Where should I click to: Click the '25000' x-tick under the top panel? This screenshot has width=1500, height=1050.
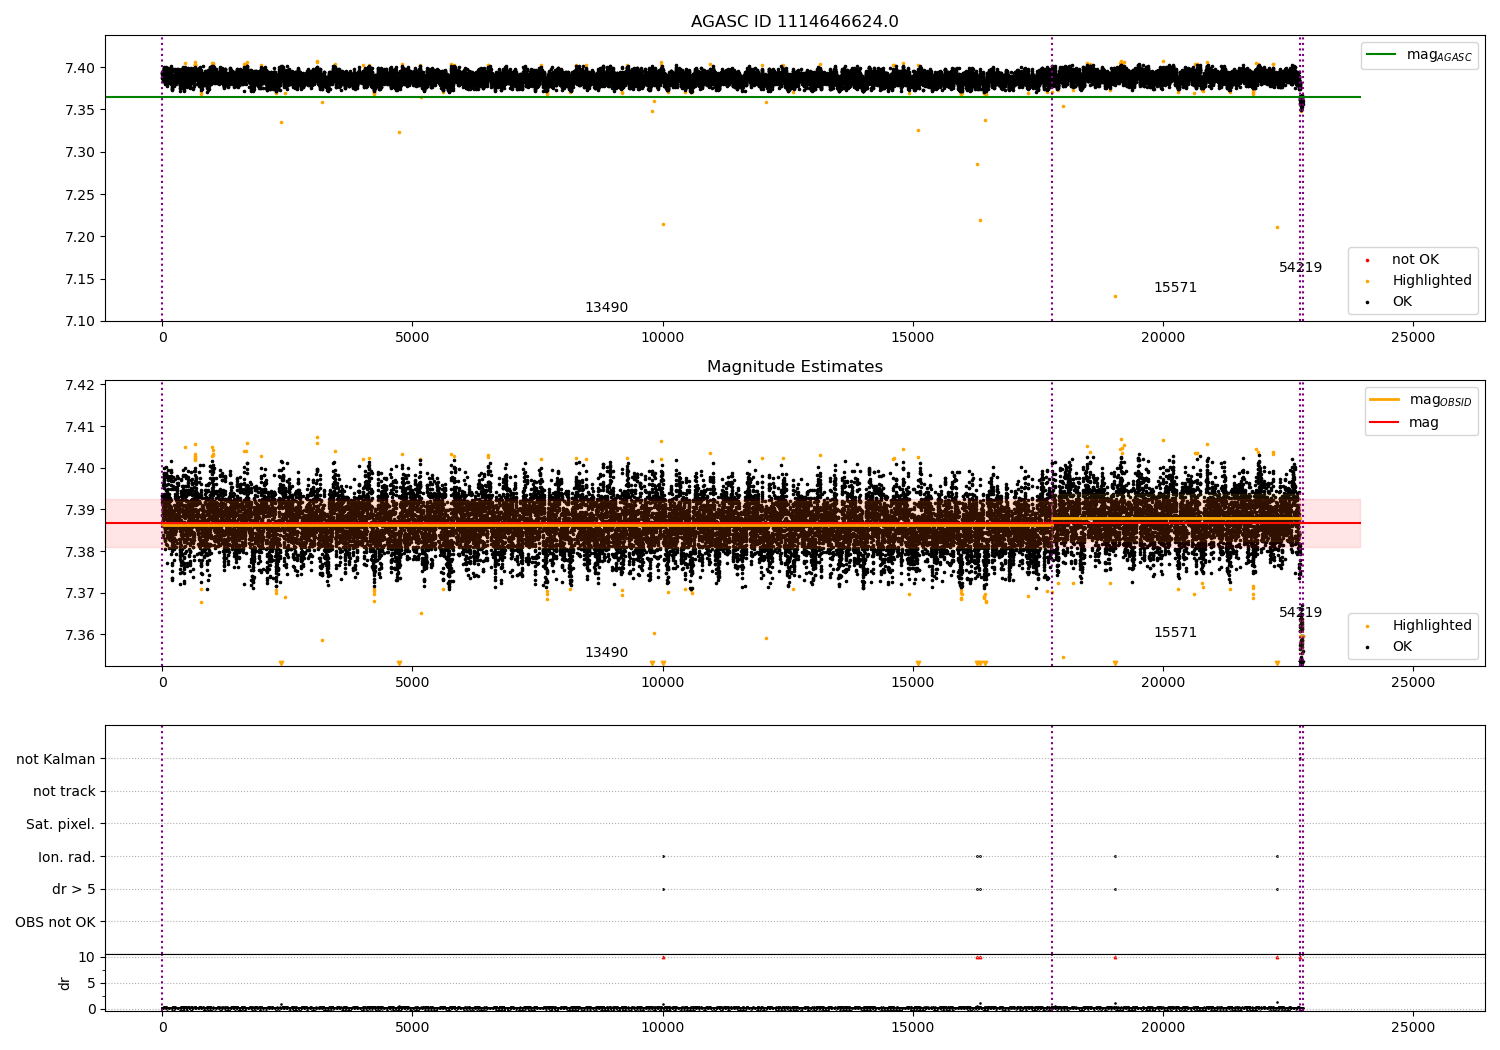(x=1413, y=338)
